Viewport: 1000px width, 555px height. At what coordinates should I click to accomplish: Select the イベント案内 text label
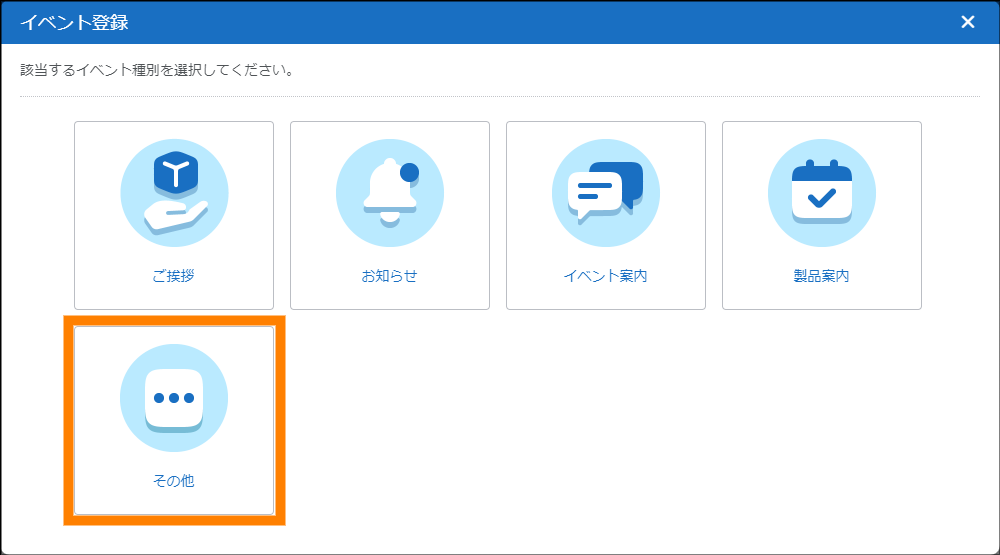click(605, 276)
